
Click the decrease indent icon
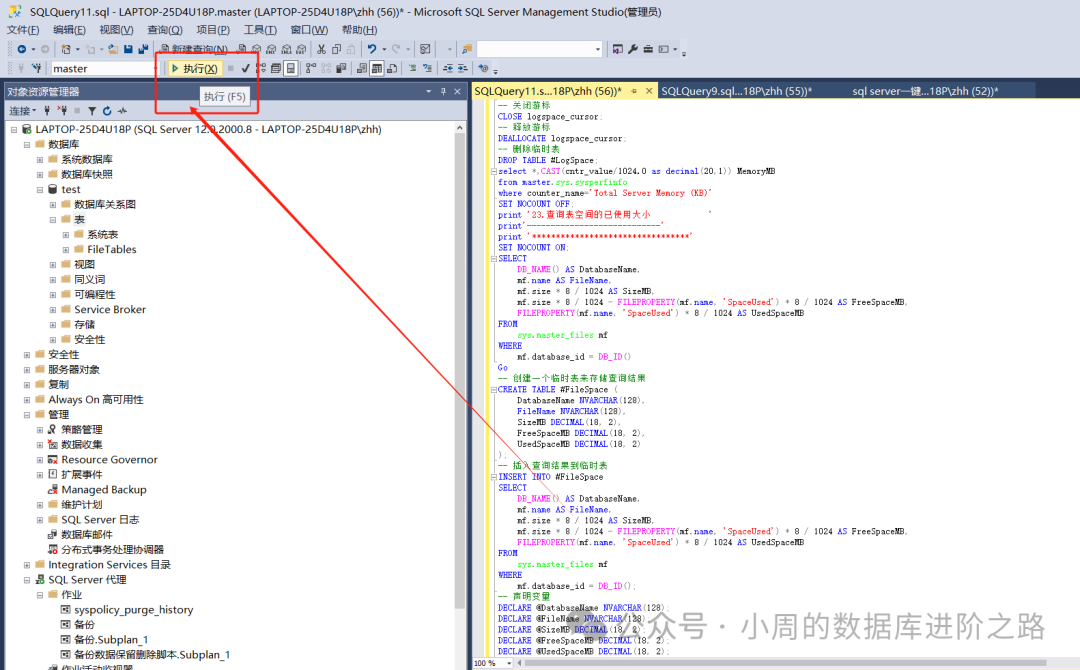coord(448,68)
